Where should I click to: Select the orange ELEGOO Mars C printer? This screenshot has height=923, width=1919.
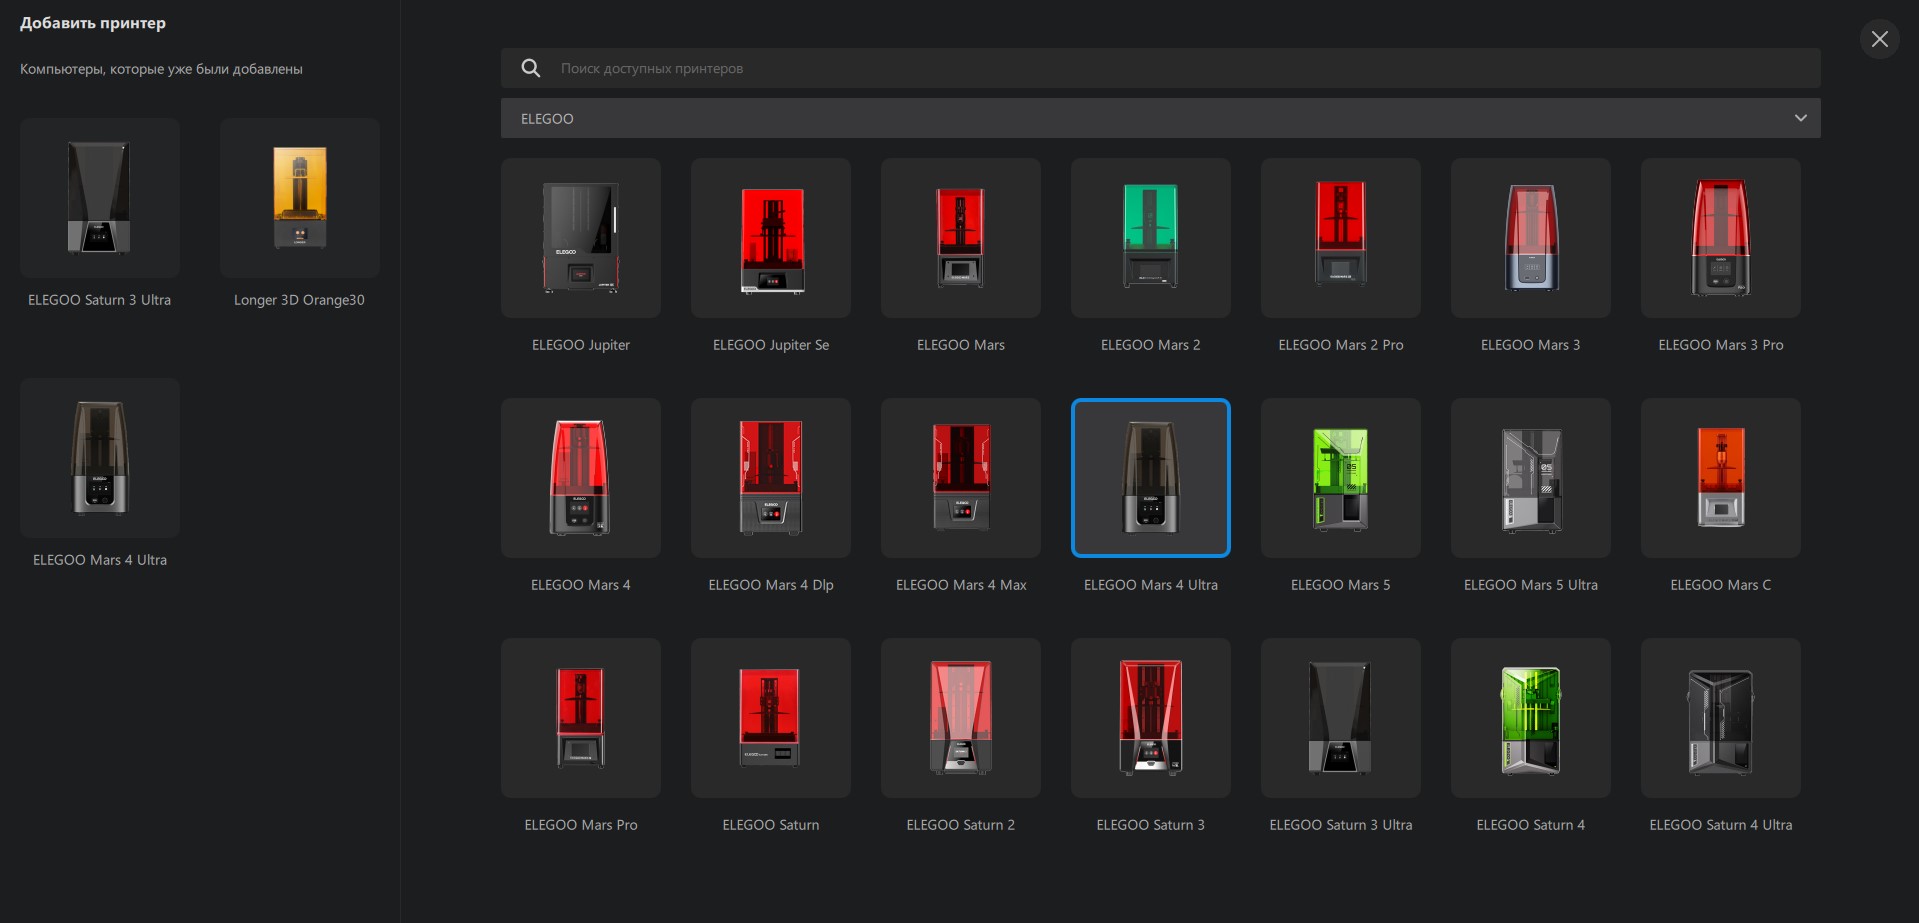[x=1720, y=478]
